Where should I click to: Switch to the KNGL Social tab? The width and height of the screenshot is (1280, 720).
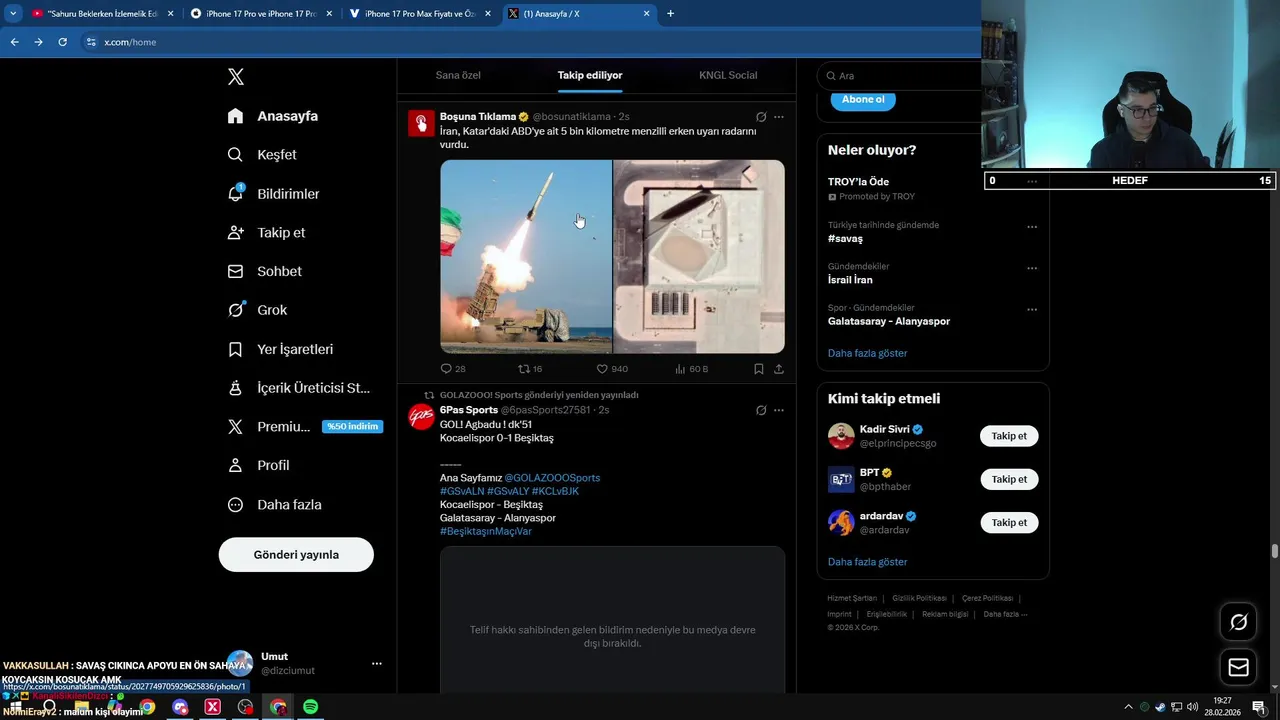pos(728,75)
